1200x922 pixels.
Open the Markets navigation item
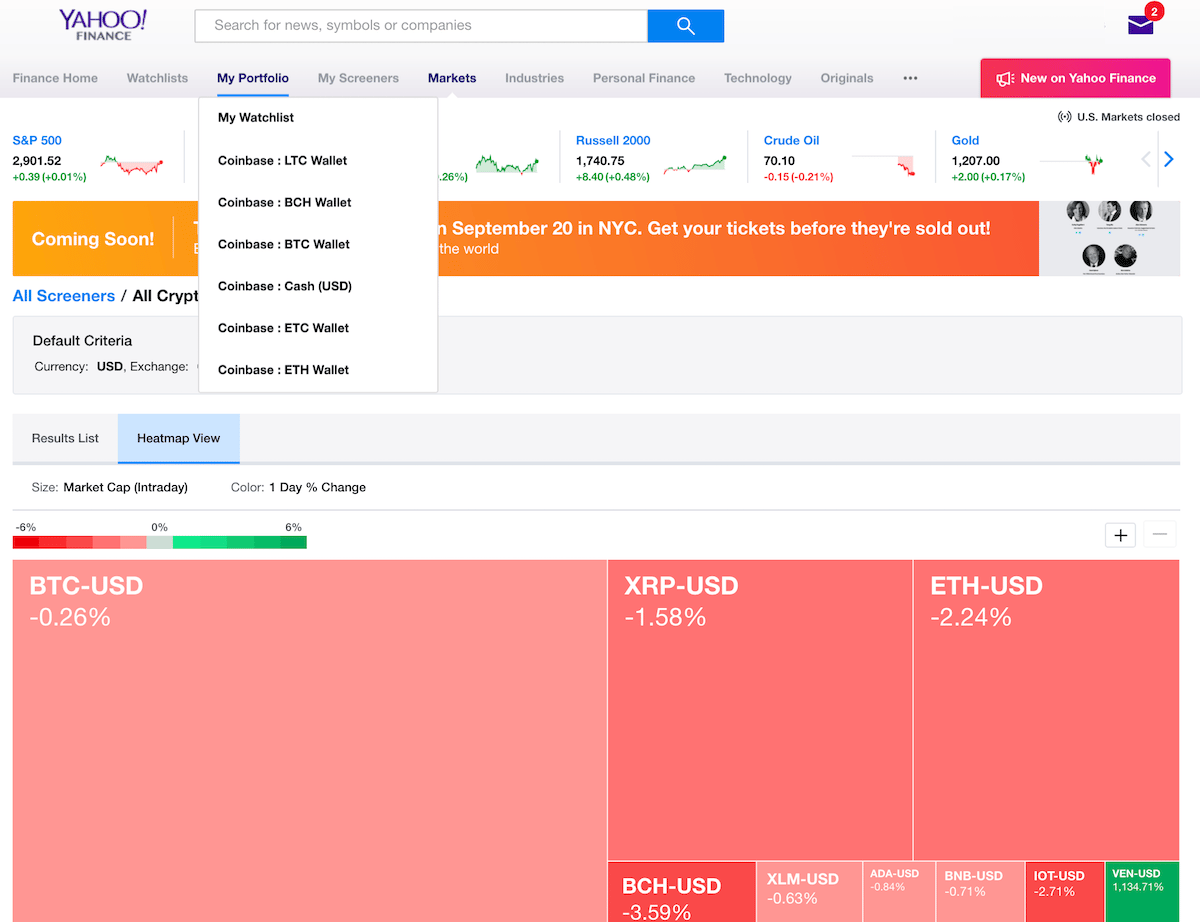[x=452, y=78]
